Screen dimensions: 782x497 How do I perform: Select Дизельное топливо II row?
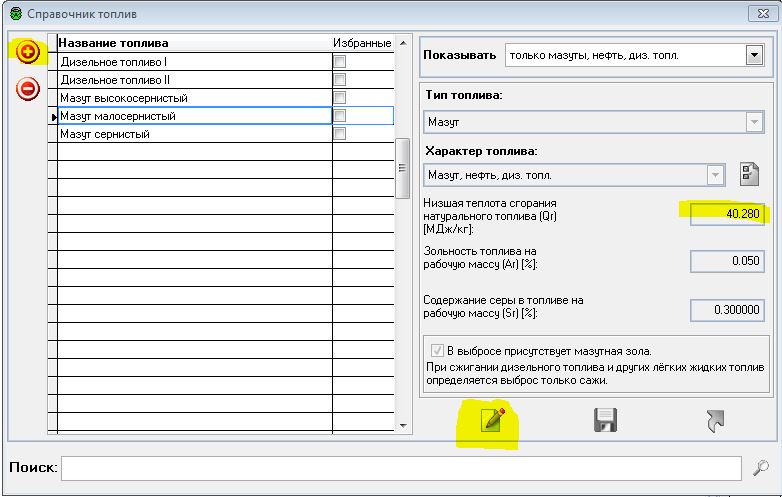point(190,80)
